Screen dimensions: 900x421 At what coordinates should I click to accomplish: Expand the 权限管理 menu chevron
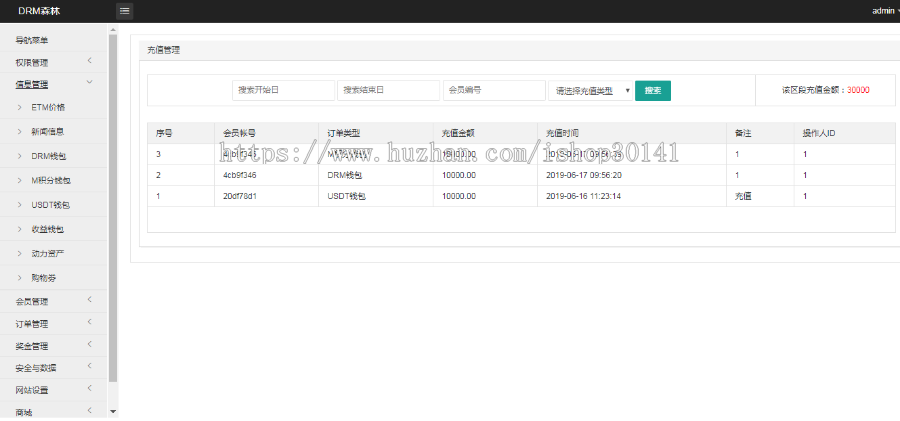pos(90,61)
